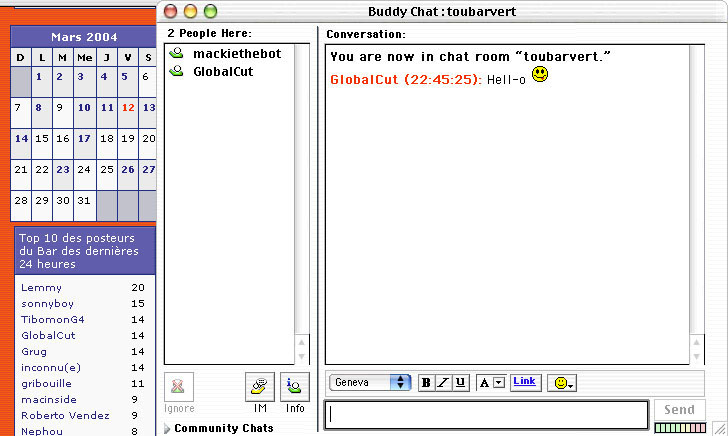Click the connection strength meter

pos(680,428)
